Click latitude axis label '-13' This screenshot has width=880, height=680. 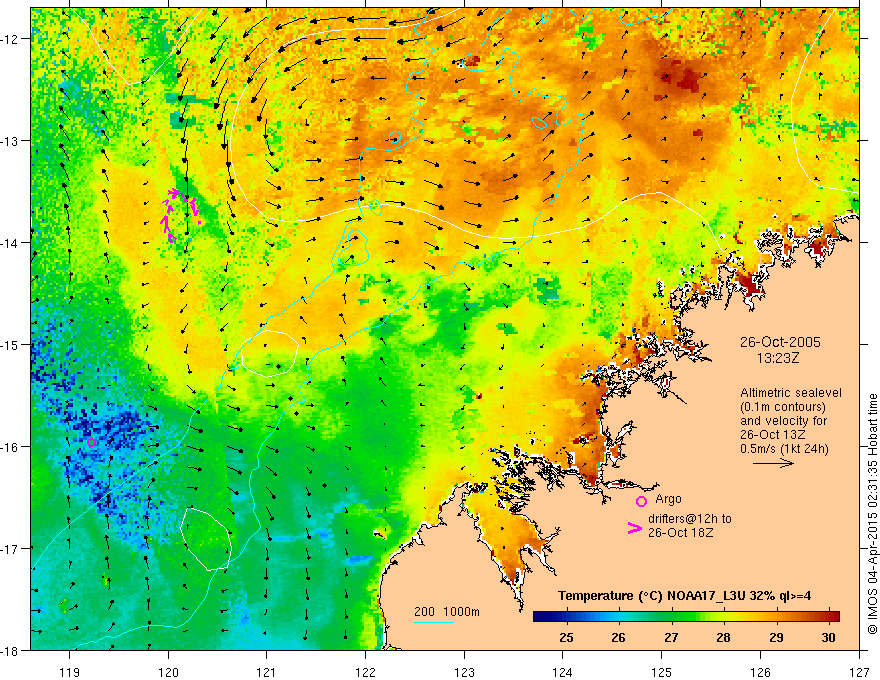(x=10, y=141)
